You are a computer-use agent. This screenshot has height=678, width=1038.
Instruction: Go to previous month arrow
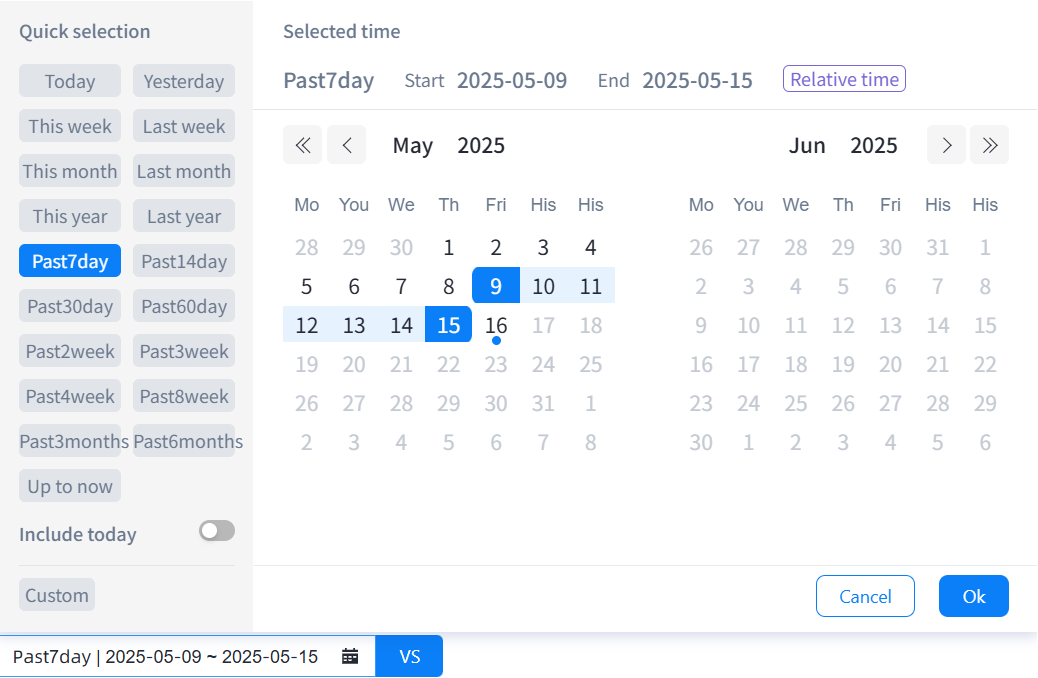[347, 145]
